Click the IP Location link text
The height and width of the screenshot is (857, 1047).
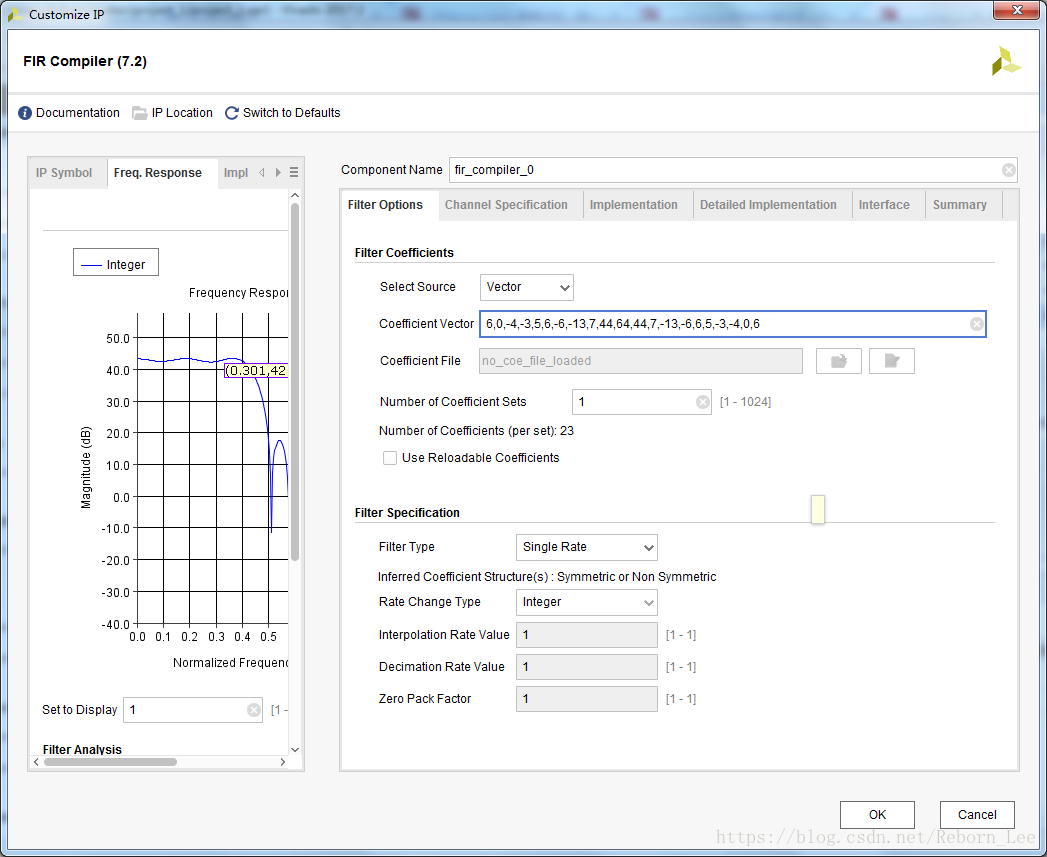(182, 113)
